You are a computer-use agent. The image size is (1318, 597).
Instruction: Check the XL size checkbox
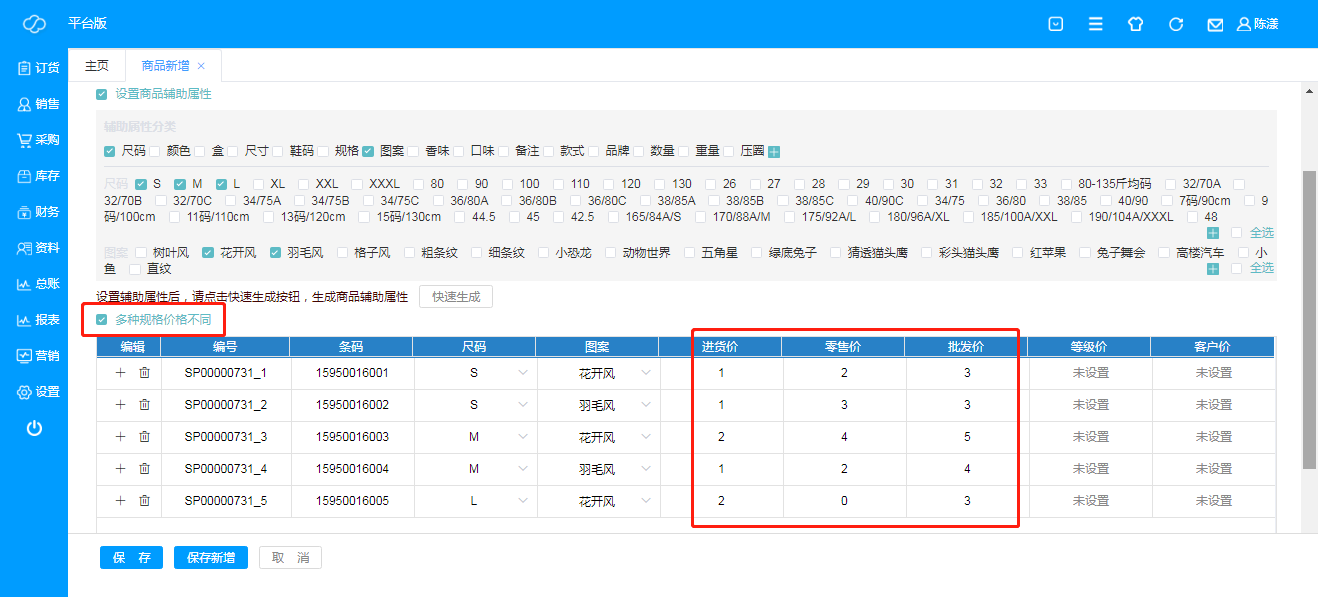[259, 185]
